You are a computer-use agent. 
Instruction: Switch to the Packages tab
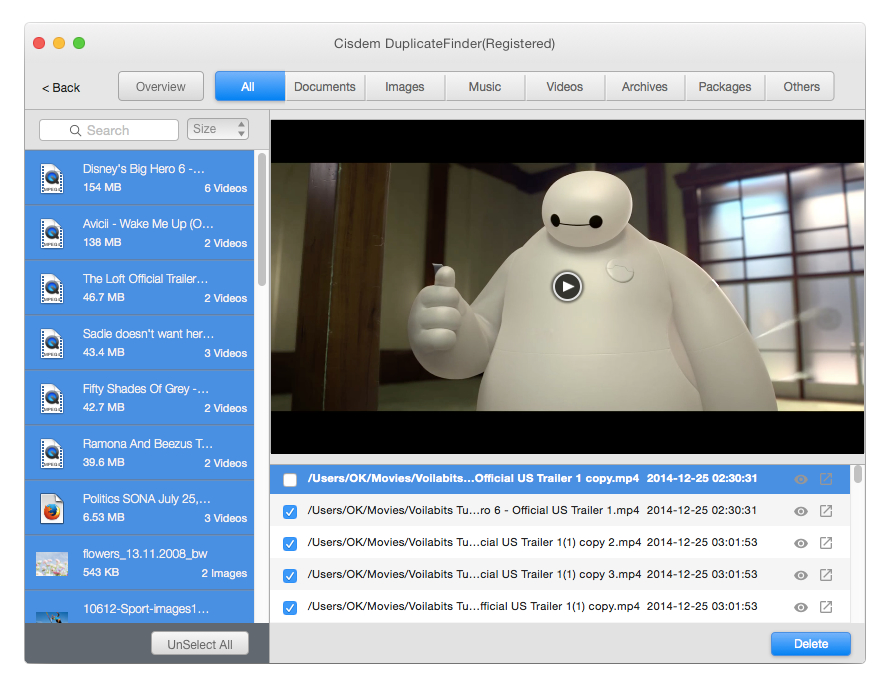pyautogui.click(x=725, y=86)
